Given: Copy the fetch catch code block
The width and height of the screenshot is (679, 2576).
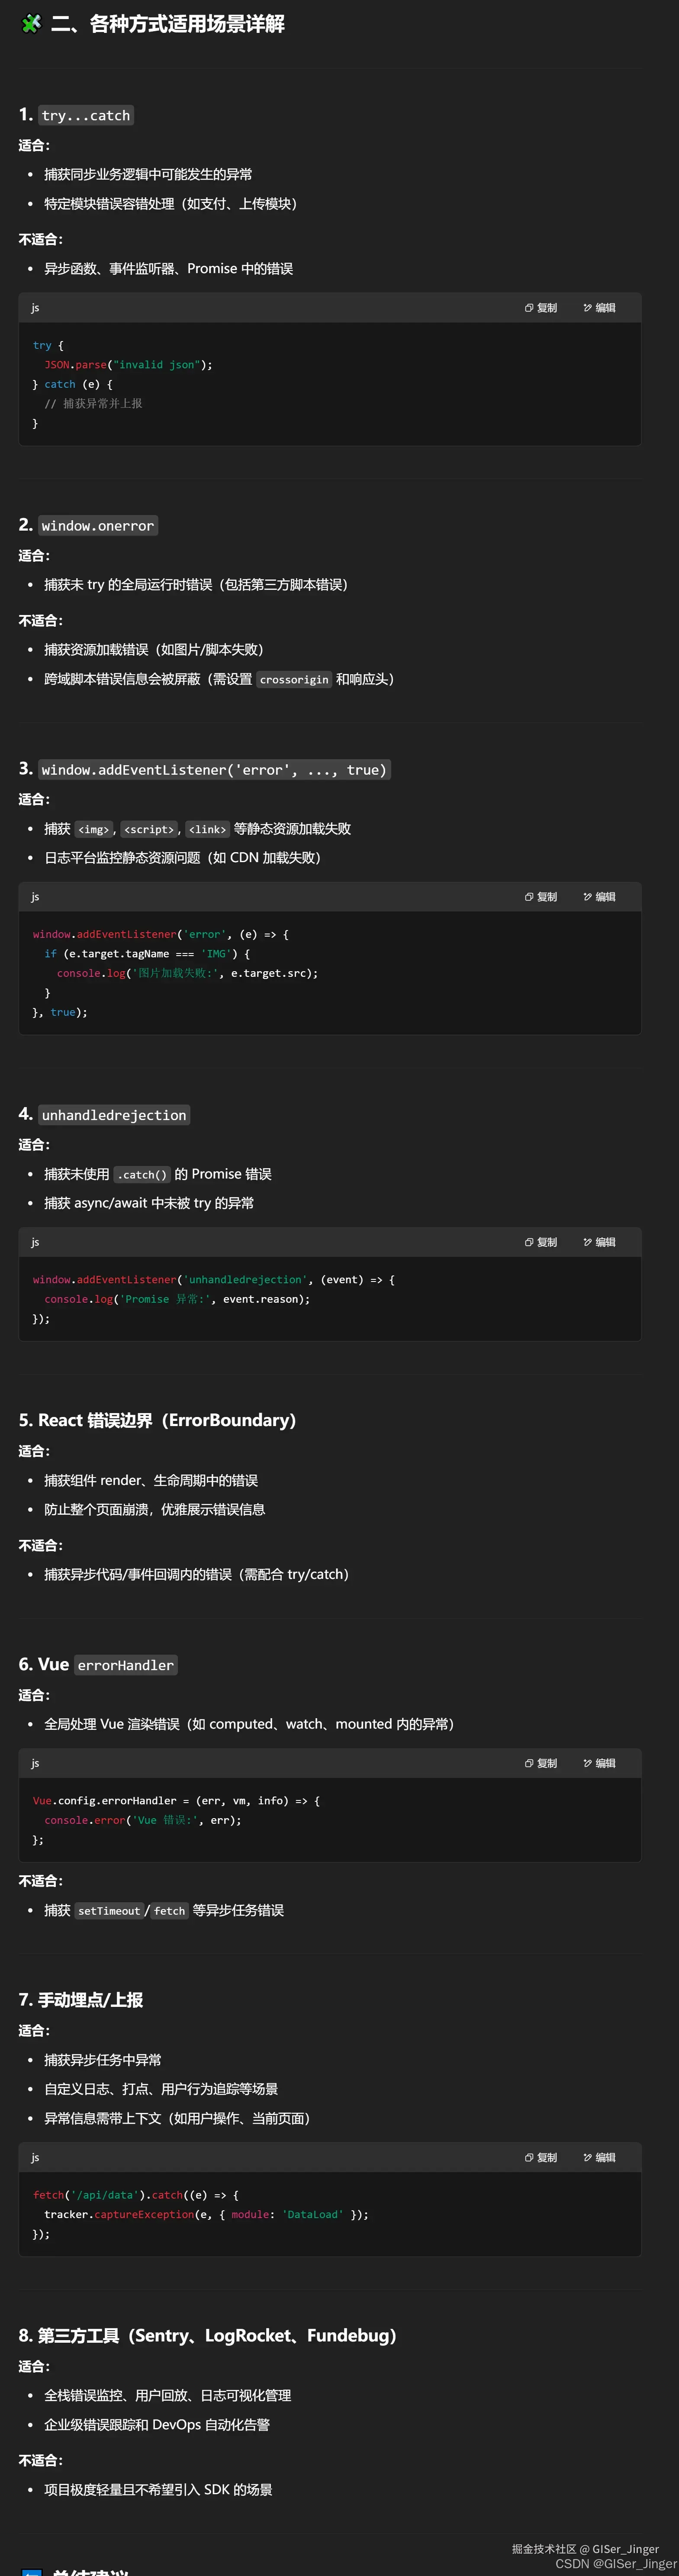Looking at the screenshot, I should pyautogui.click(x=541, y=2157).
